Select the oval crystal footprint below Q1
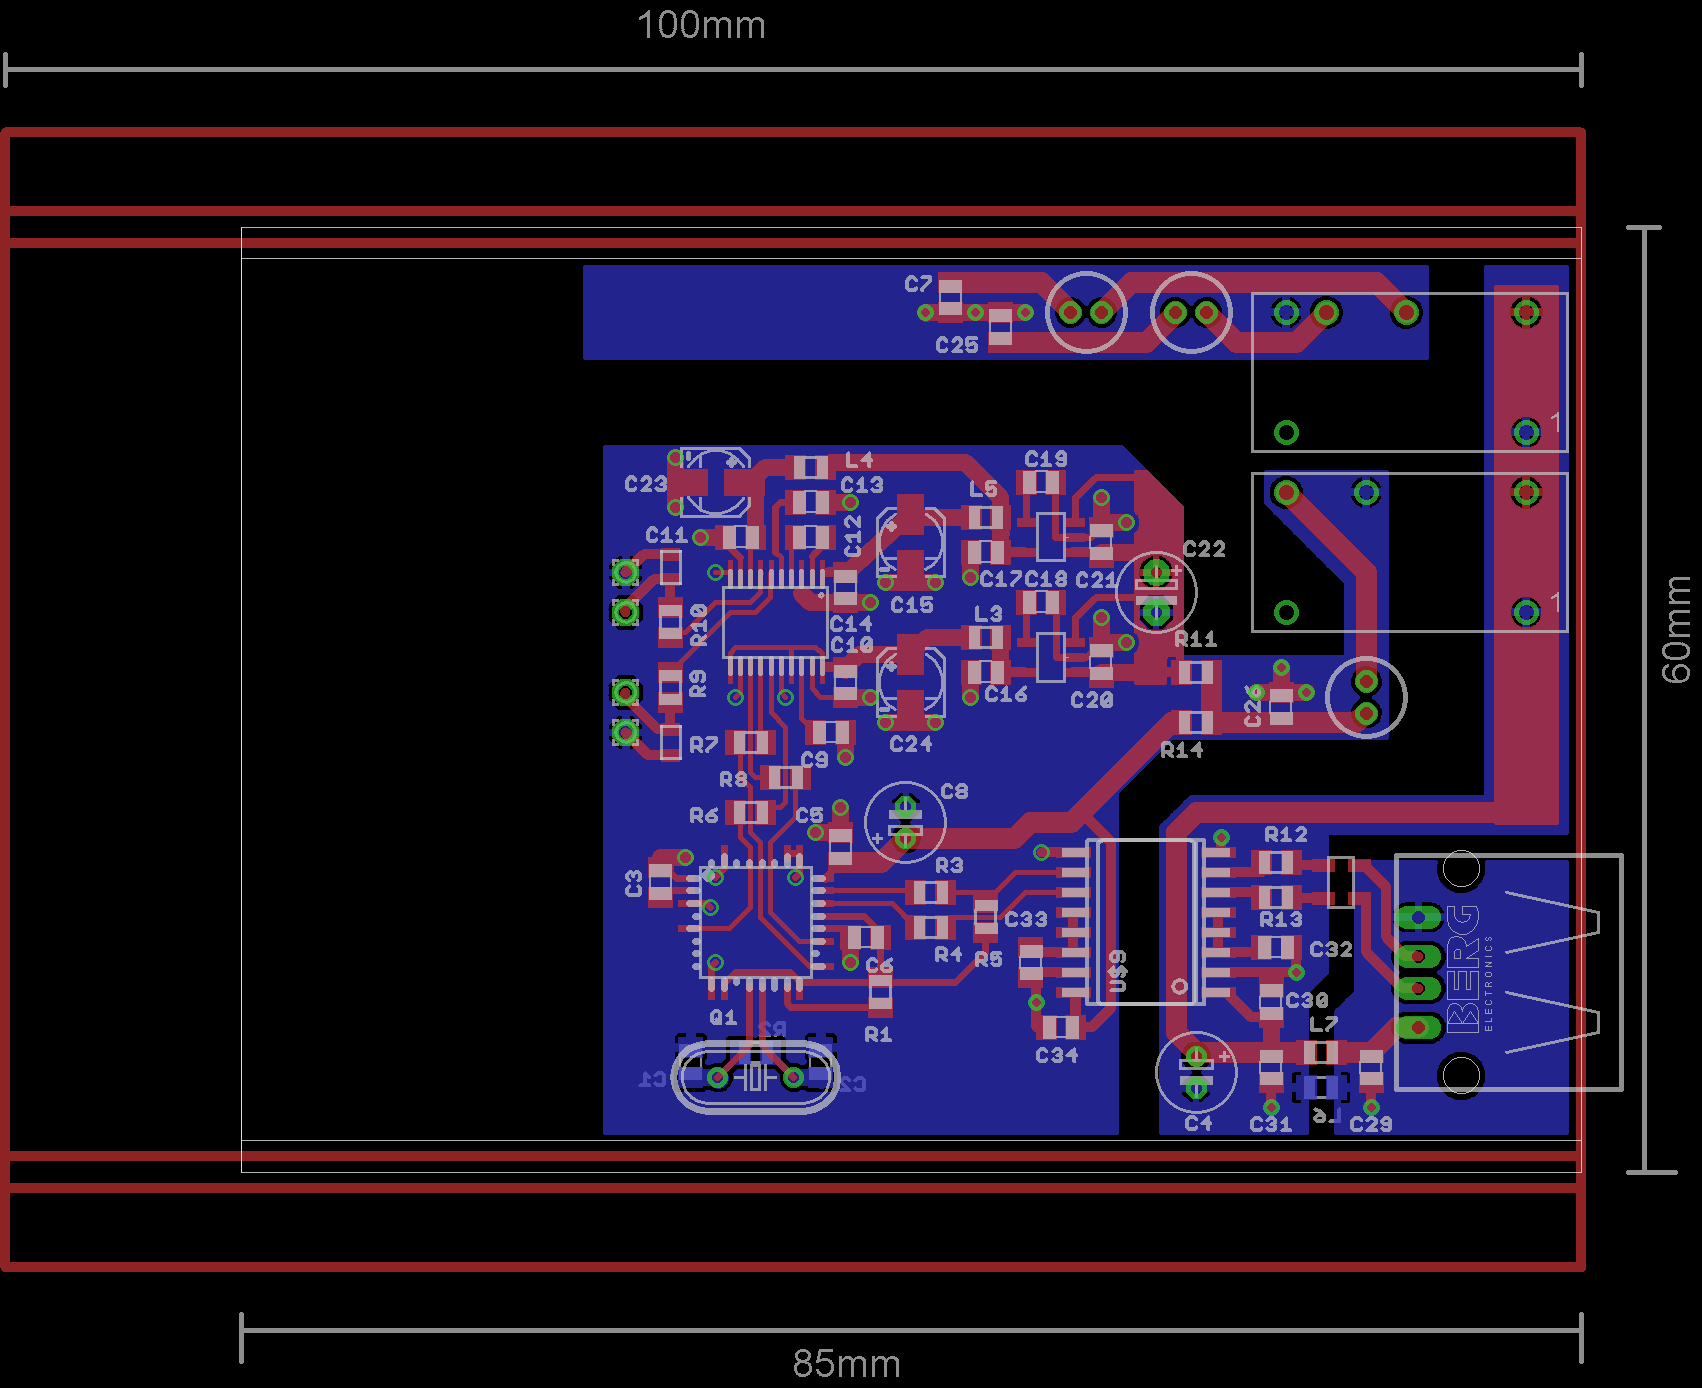This screenshot has height=1388, width=1702. [756, 1077]
